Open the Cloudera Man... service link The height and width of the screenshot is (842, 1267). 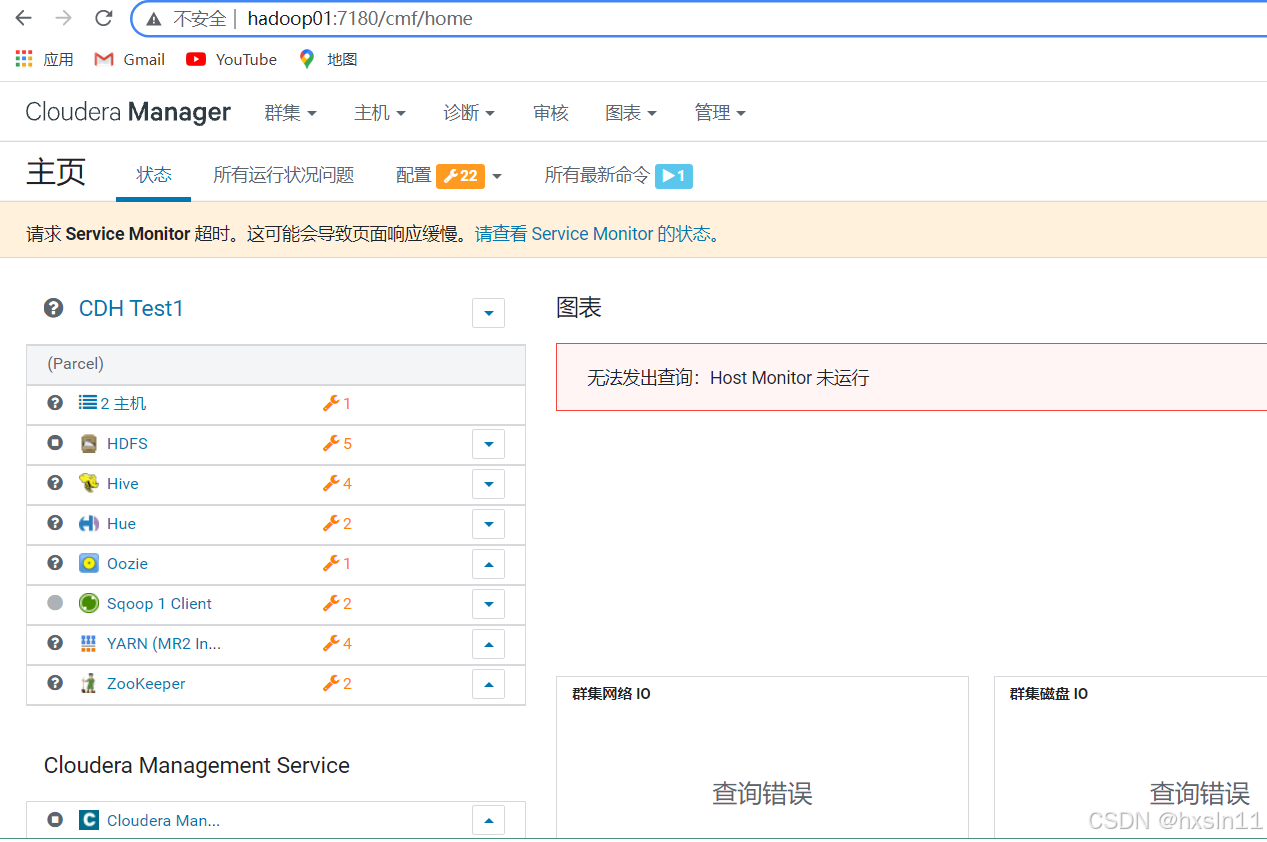[x=163, y=820]
